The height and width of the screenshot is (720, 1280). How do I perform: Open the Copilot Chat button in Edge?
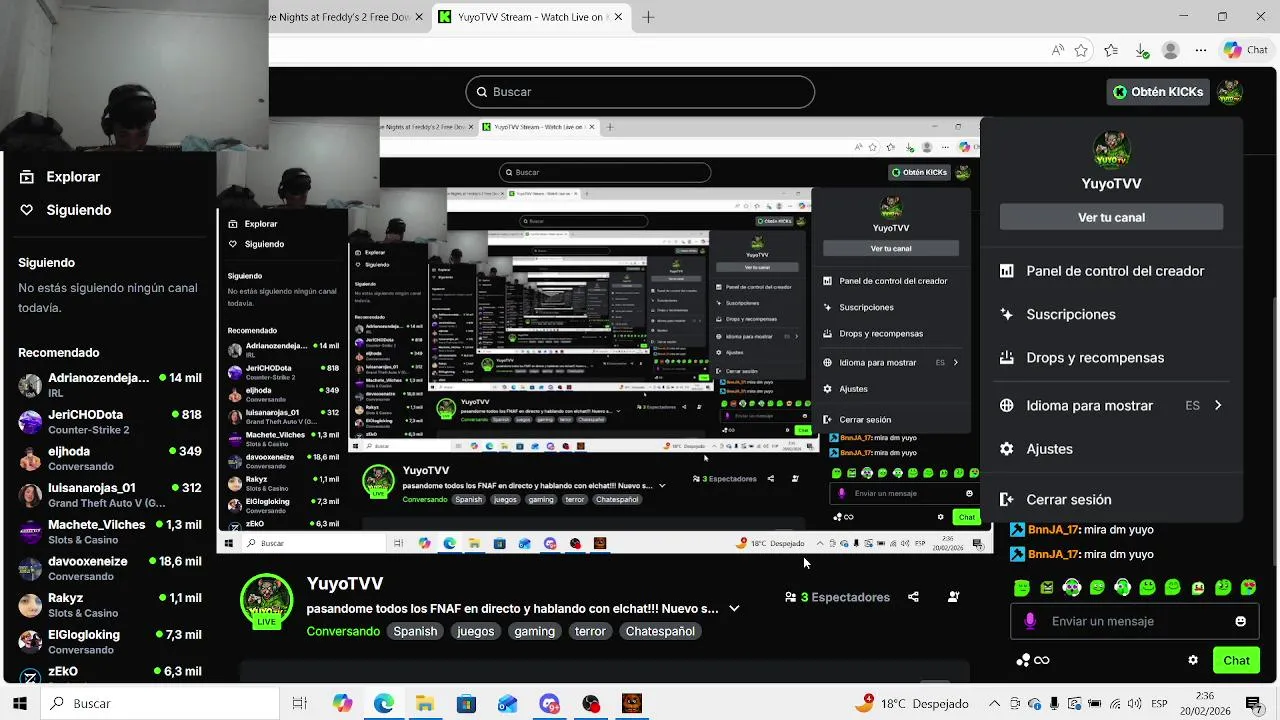click(1245, 50)
